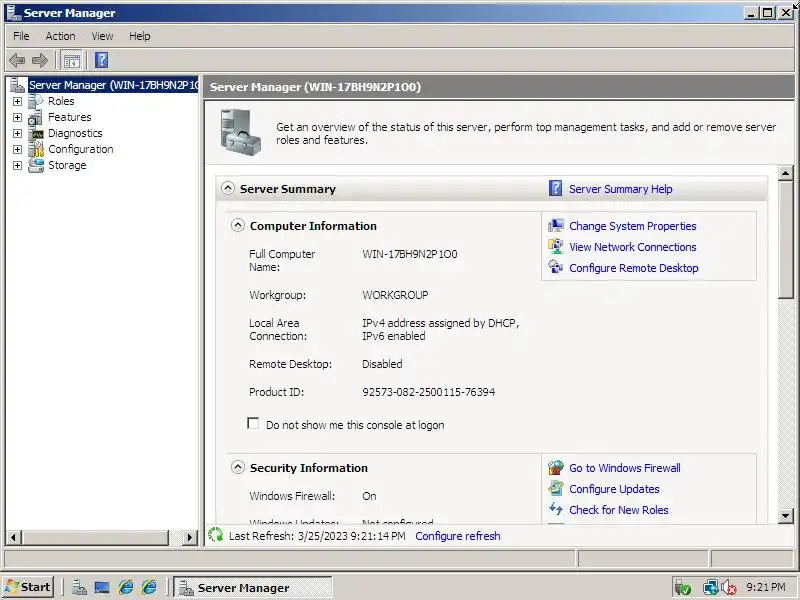This screenshot has width=800, height=600.
Task: Click the Start button
Action: coord(28,587)
